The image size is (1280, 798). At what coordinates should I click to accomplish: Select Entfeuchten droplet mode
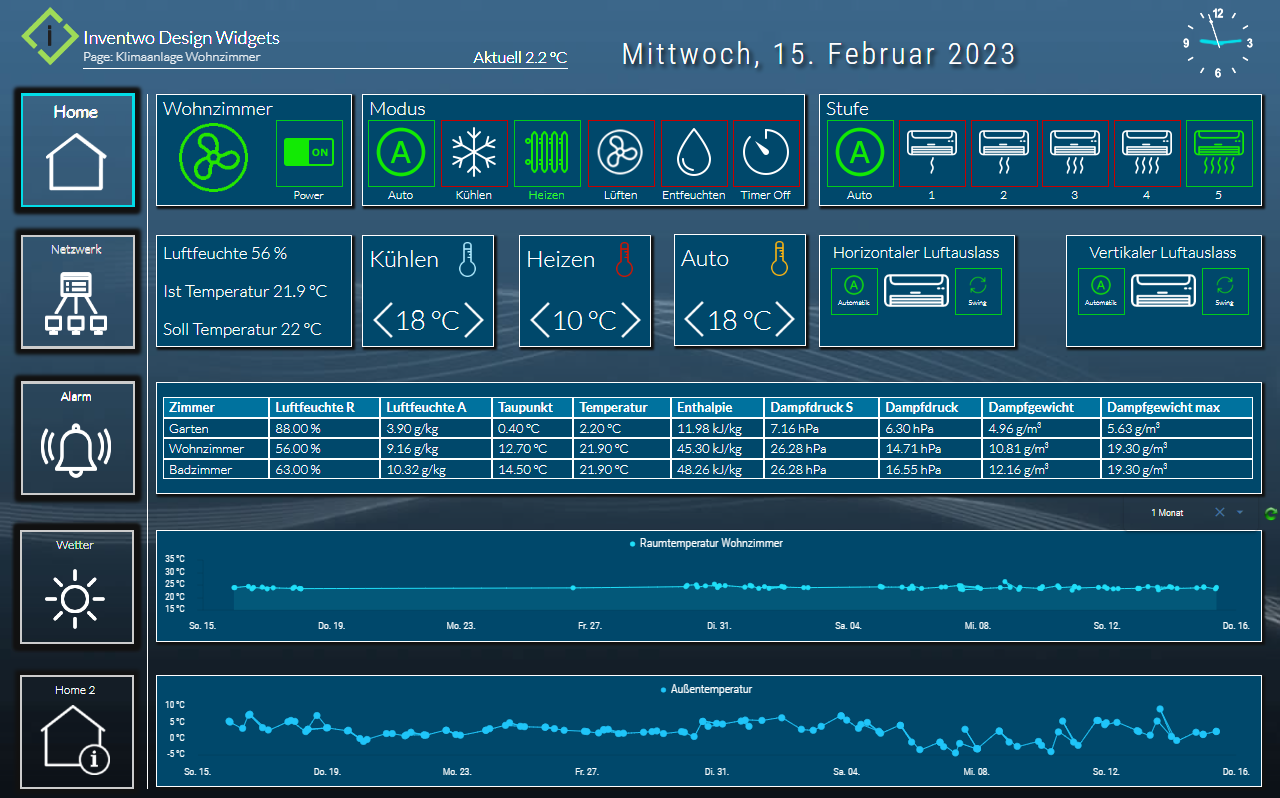(x=693, y=153)
